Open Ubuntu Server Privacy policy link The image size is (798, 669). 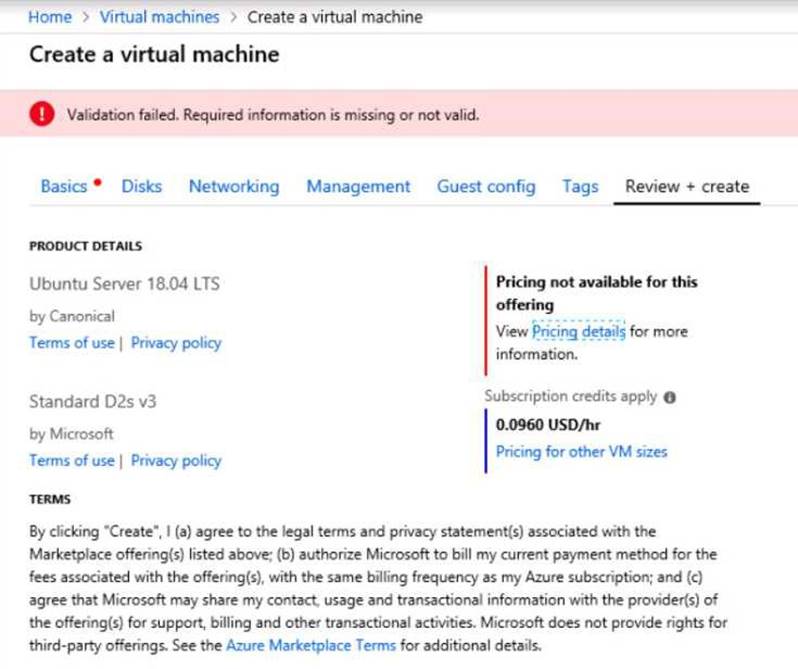tap(176, 343)
